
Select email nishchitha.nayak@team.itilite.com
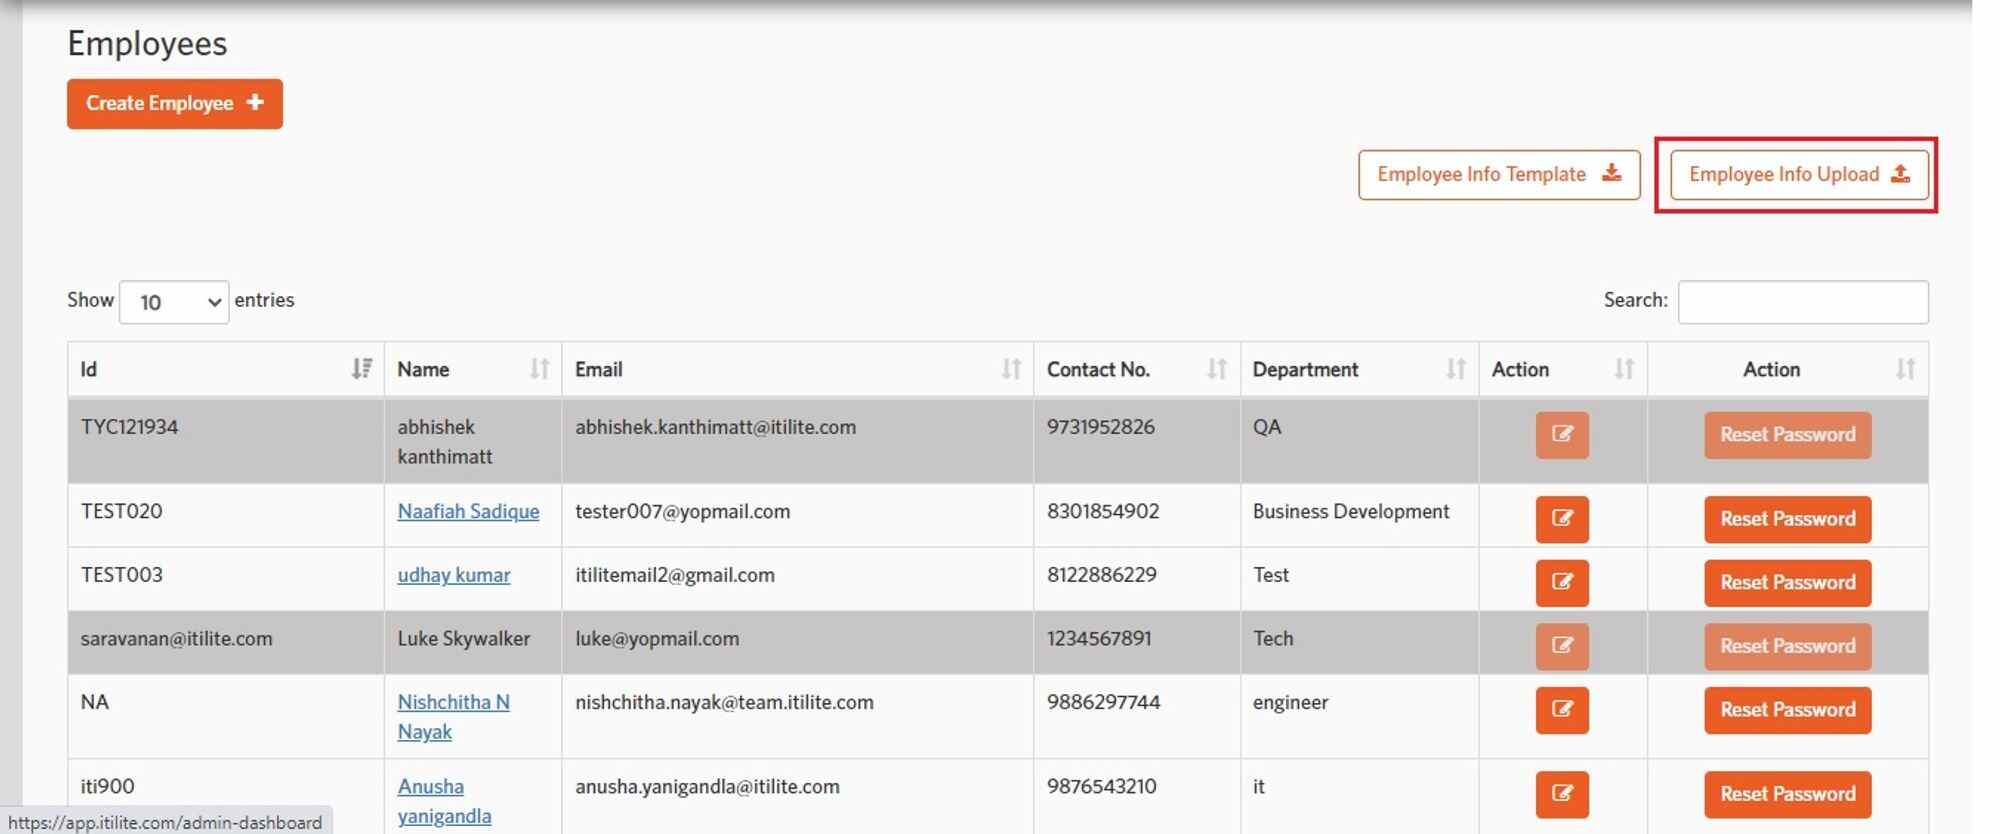click(724, 702)
